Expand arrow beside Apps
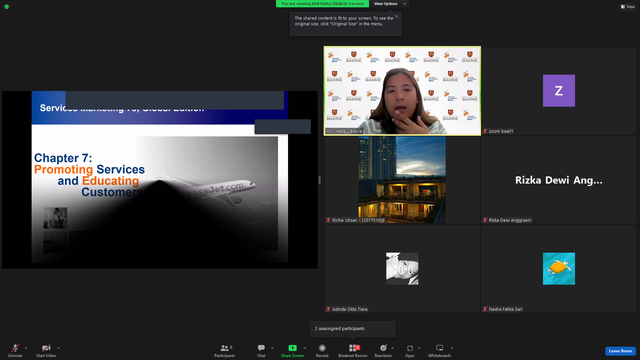The width and height of the screenshot is (640, 360). [419, 348]
